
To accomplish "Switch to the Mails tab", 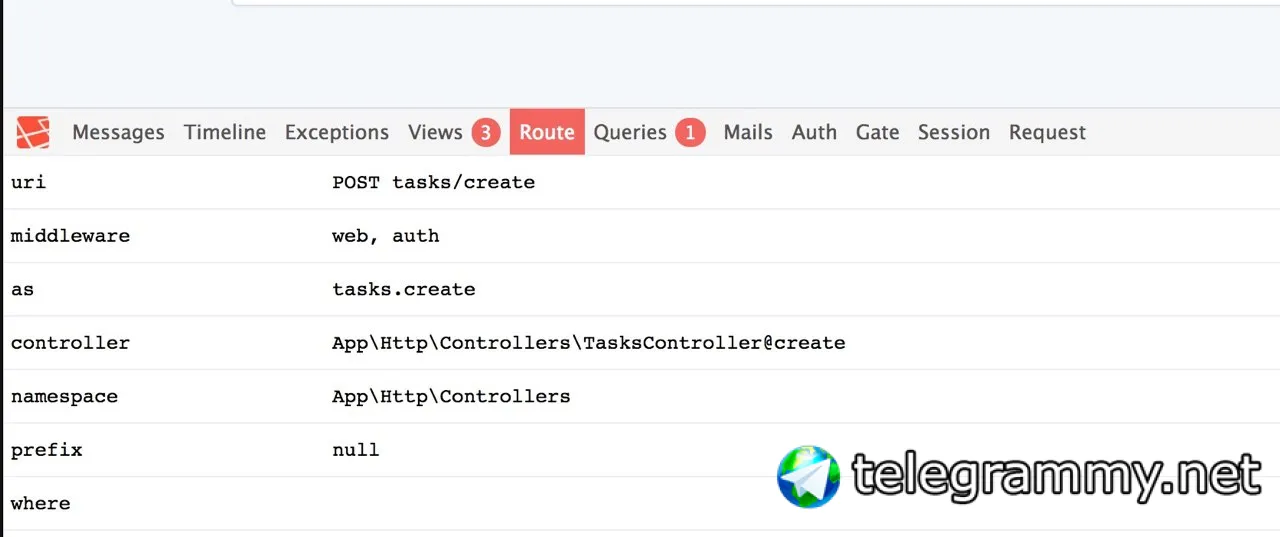I will [x=748, y=132].
